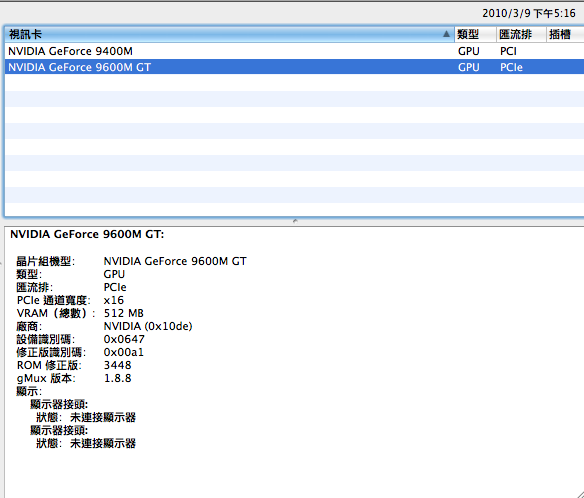
Task: Select the NVIDIA GeForce 9400M row
Action: 294,51
